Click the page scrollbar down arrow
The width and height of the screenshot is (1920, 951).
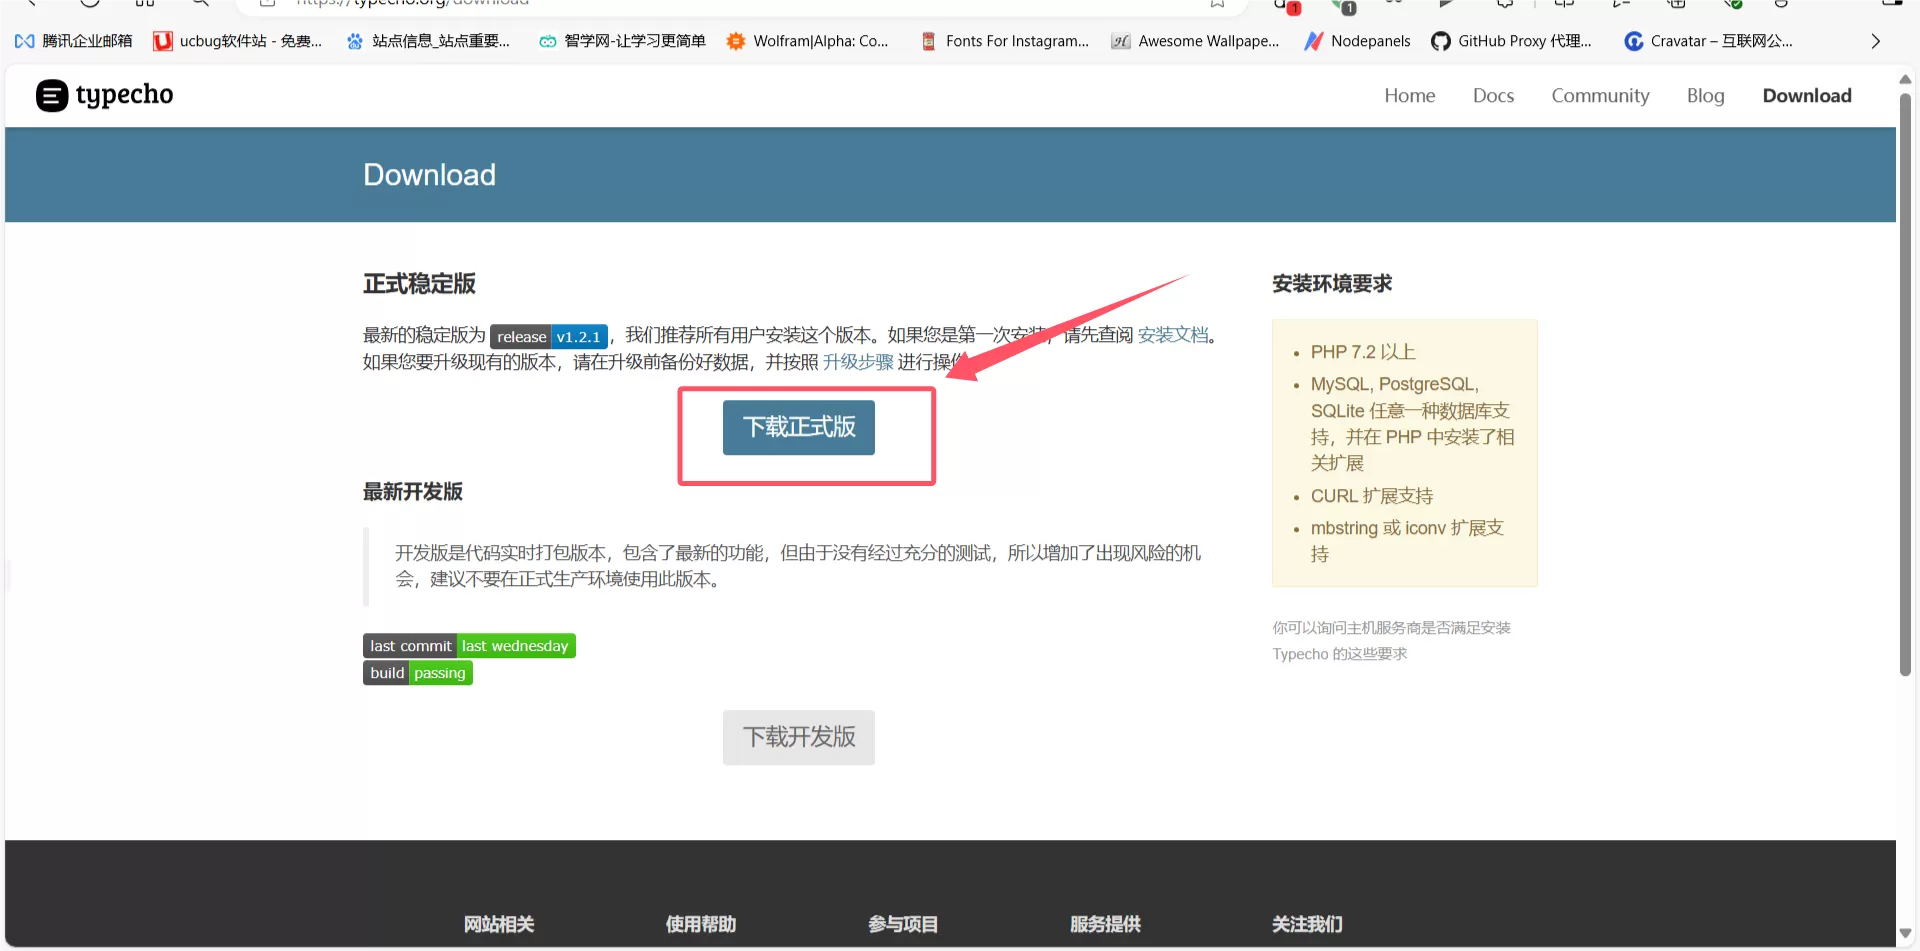pos(1905,933)
